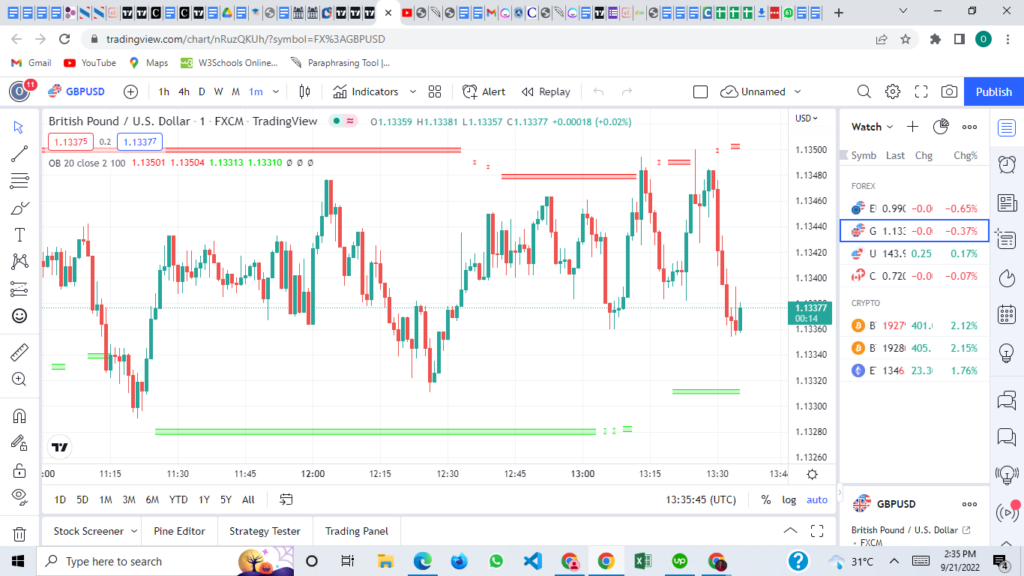Collapse bottom panel with chevron arrow
Image resolution: width=1024 pixels, height=576 pixels.
(790, 531)
